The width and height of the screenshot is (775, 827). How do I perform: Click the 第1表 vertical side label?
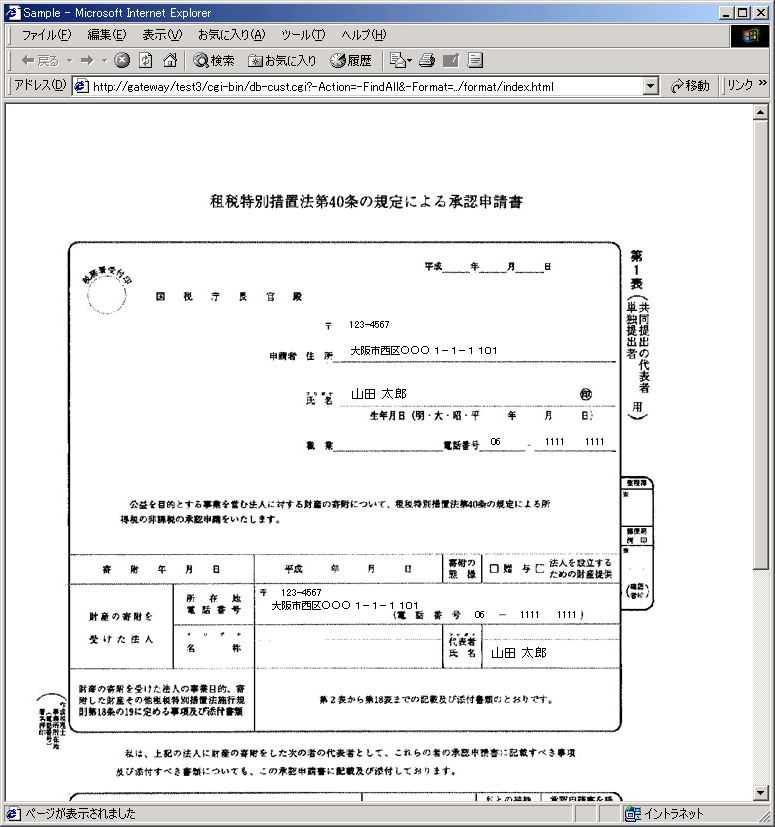tap(637, 270)
